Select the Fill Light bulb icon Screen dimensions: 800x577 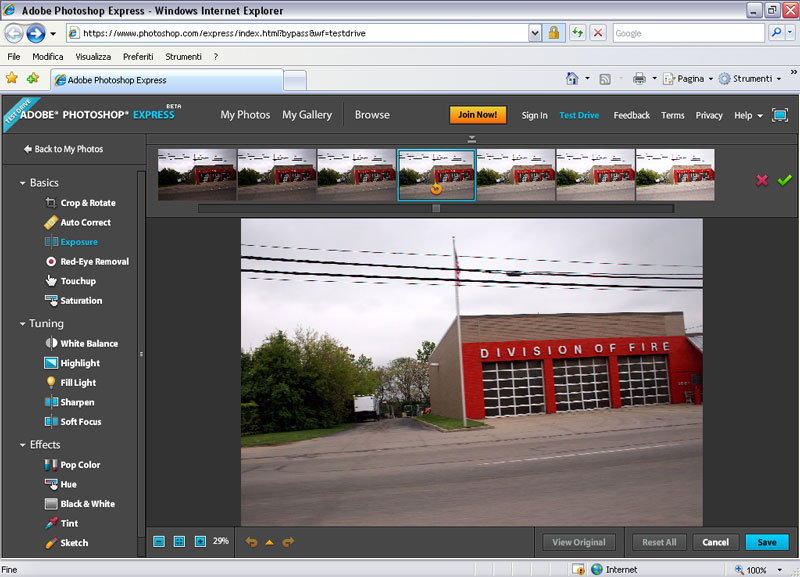51,382
